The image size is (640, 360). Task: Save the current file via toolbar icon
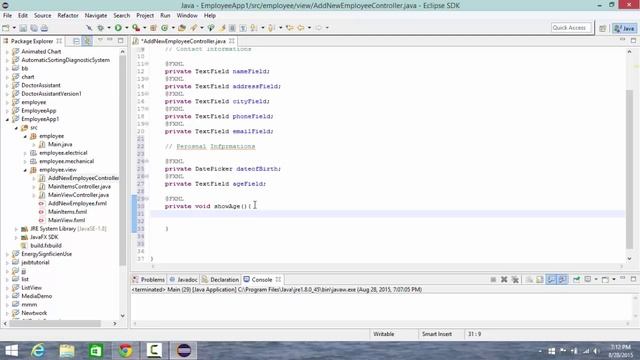coord(23,28)
